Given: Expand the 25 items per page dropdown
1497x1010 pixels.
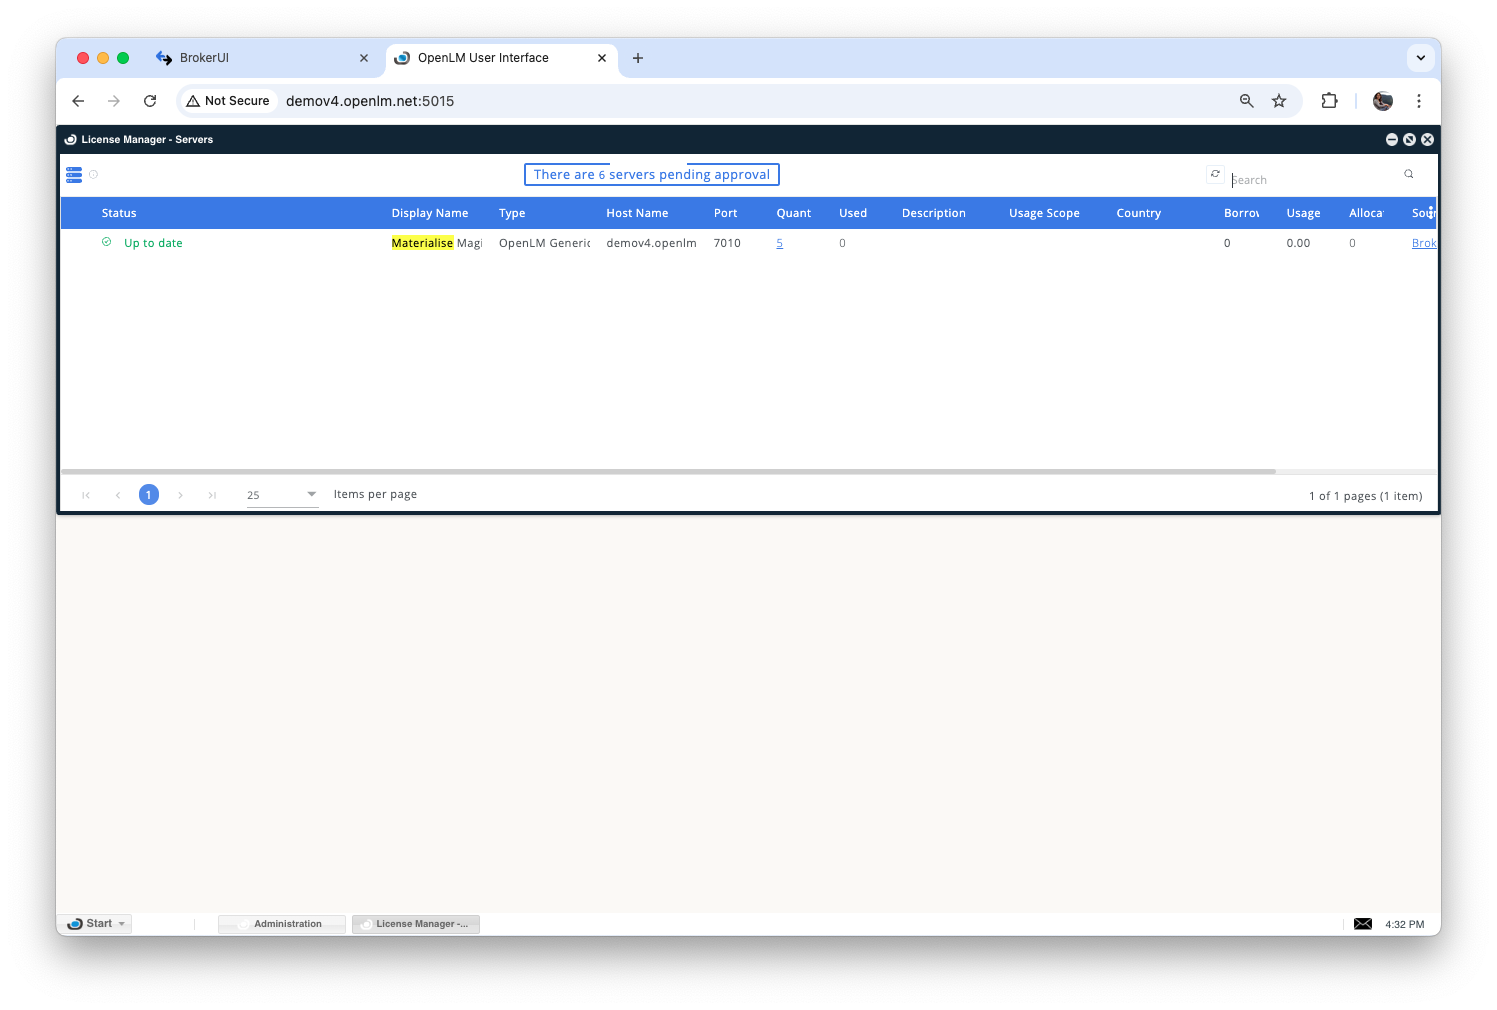Looking at the screenshot, I should [282, 495].
